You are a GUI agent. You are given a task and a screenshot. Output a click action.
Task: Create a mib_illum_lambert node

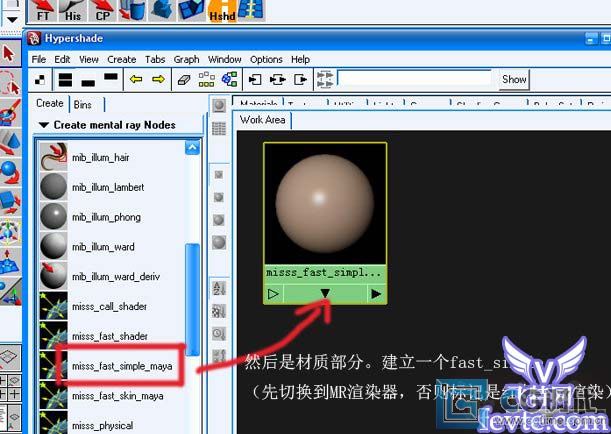tap(108, 187)
